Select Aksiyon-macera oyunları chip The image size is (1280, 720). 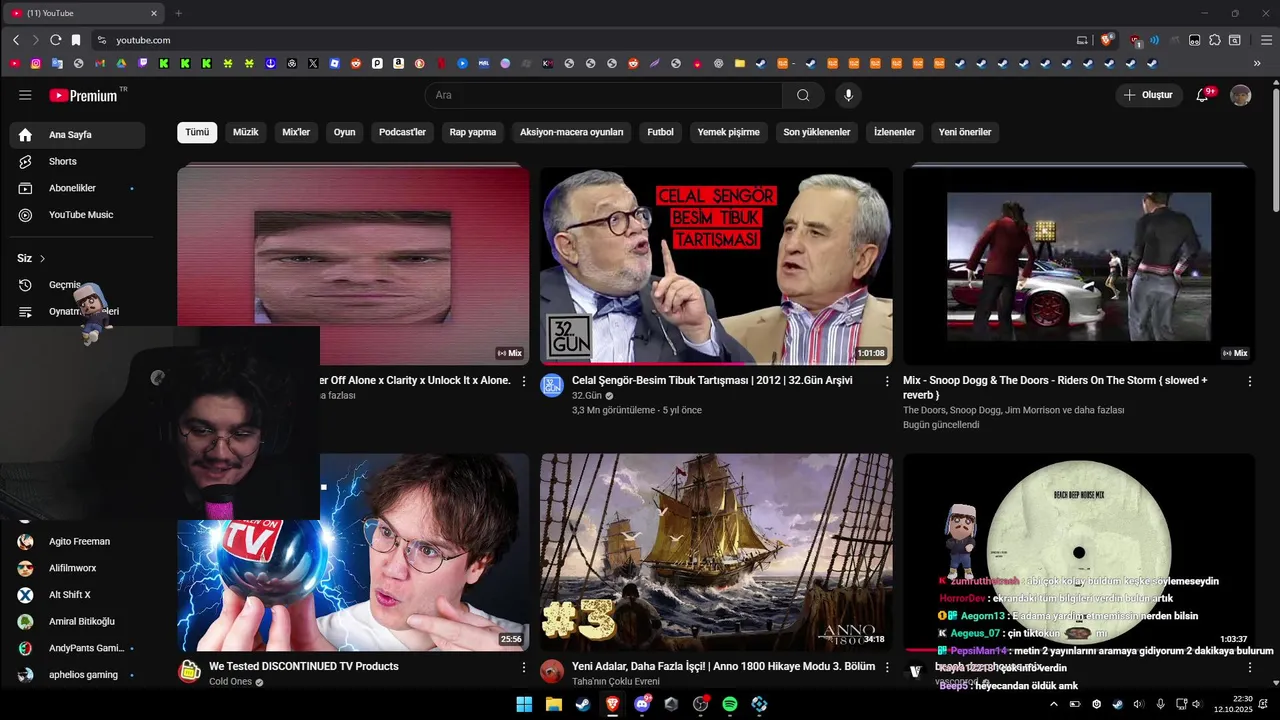572,132
